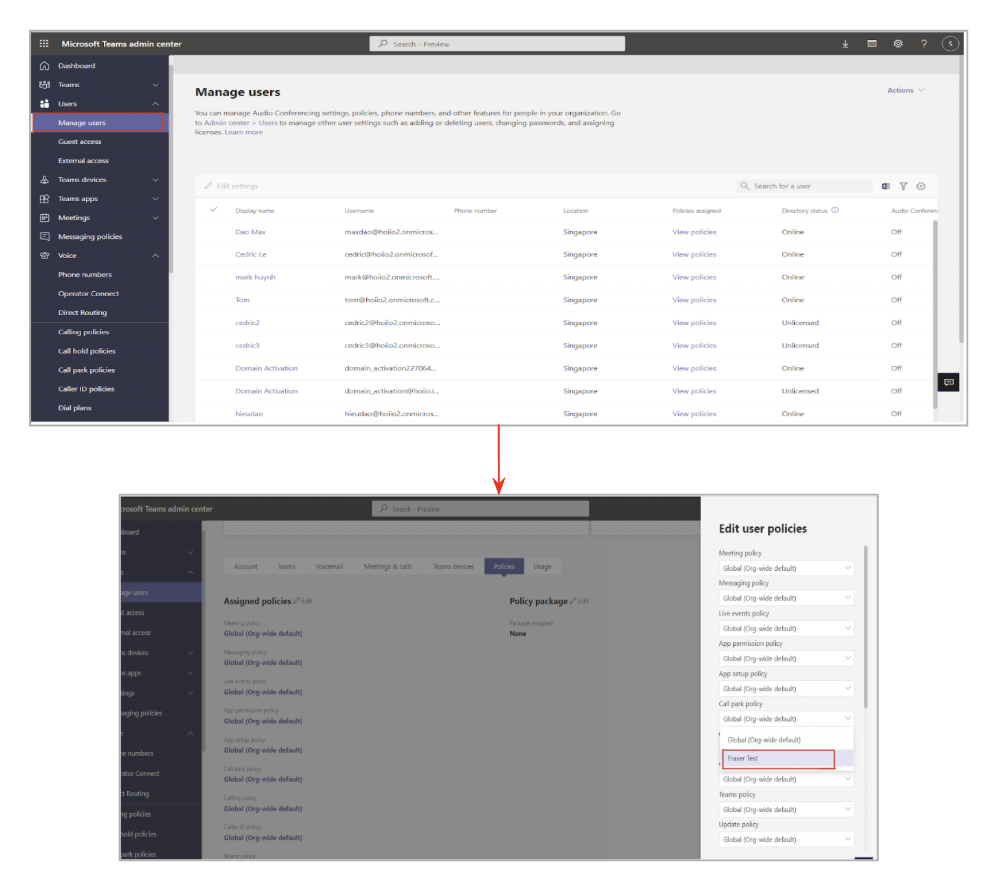The width and height of the screenshot is (994, 890).
Task: Collapse the Users section chevron
Action: (x=155, y=104)
